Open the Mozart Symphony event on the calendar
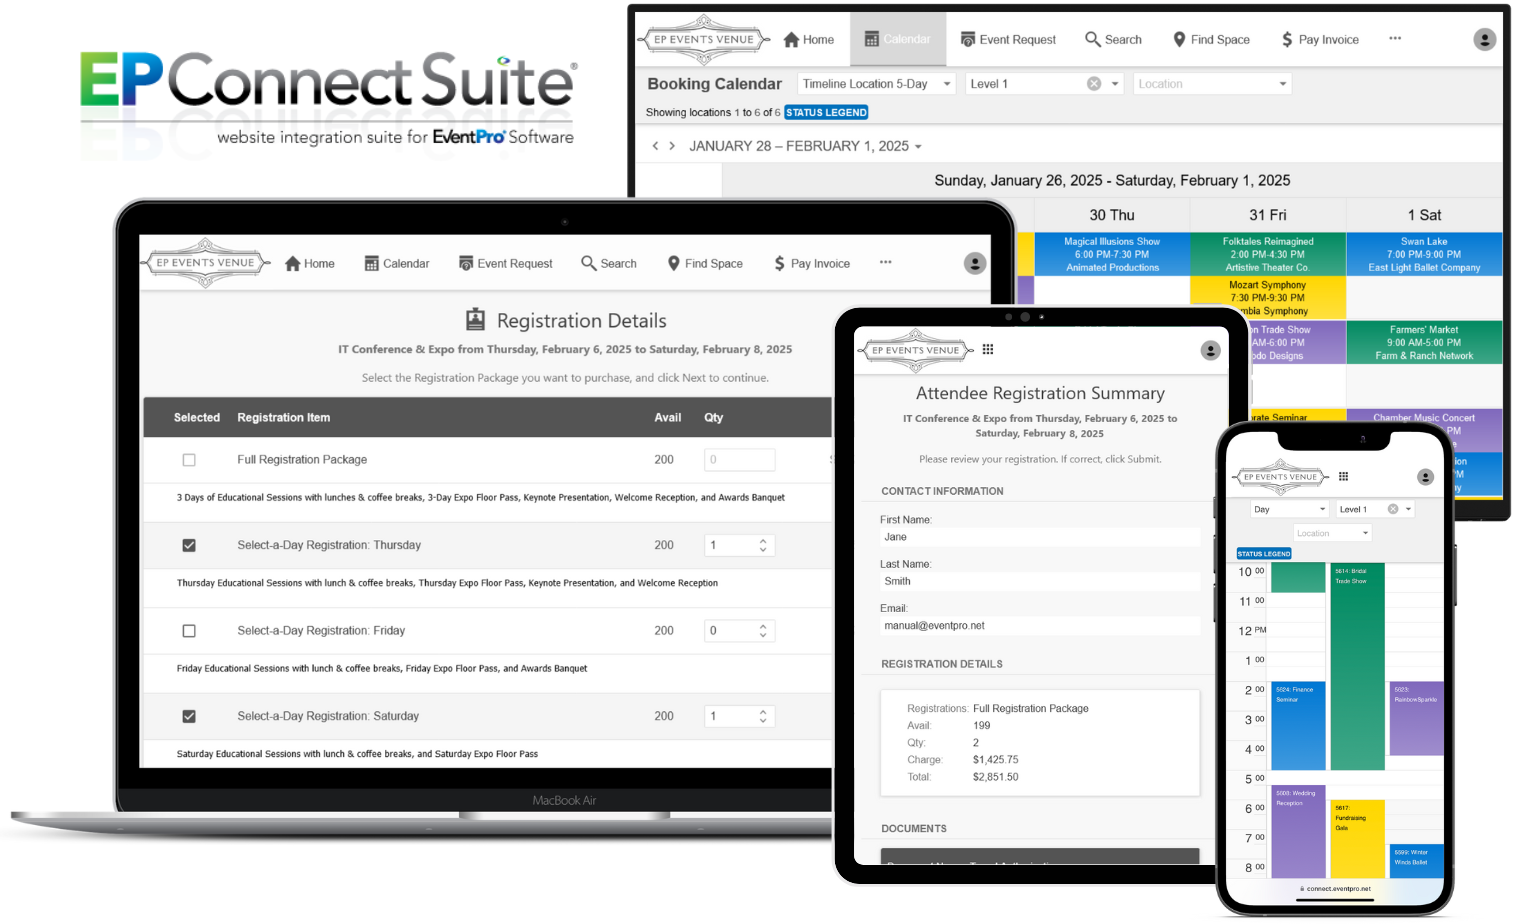 pos(1268,298)
